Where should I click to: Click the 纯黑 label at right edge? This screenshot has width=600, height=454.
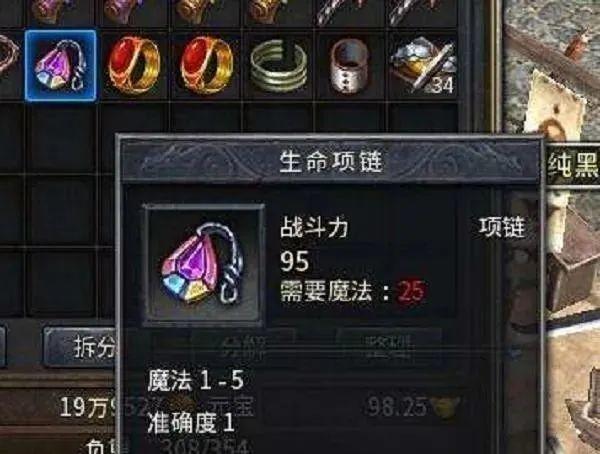click(572, 165)
